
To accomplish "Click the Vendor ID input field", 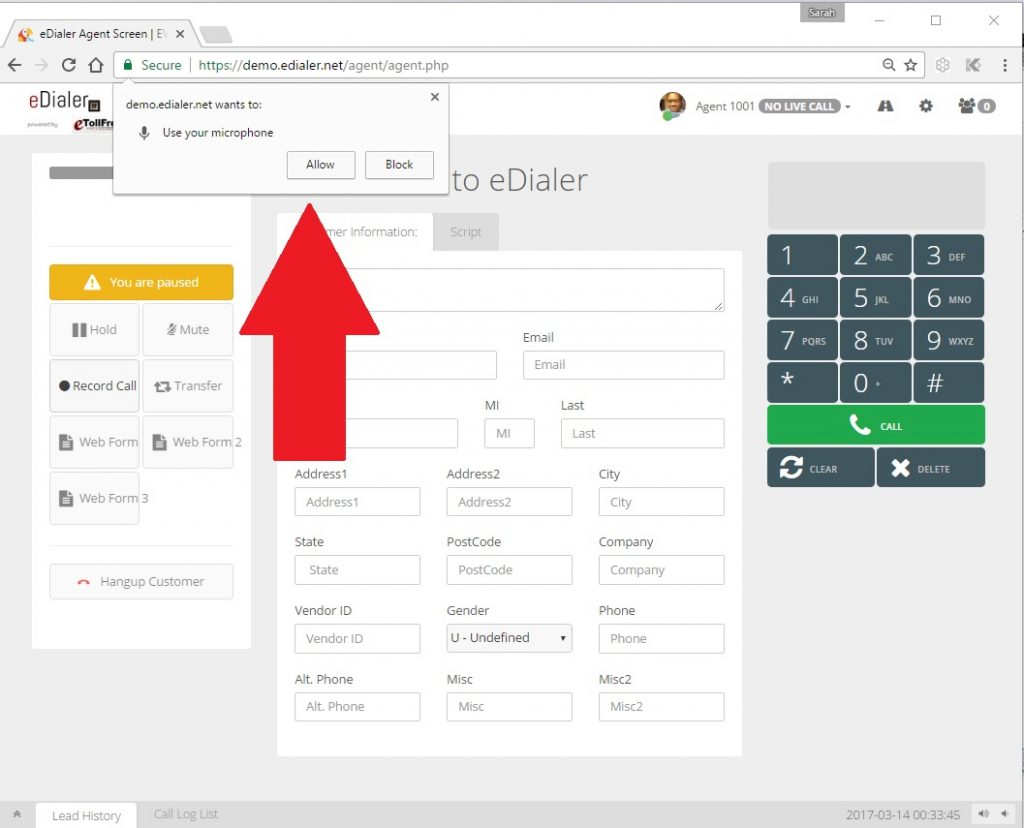I will [x=357, y=639].
